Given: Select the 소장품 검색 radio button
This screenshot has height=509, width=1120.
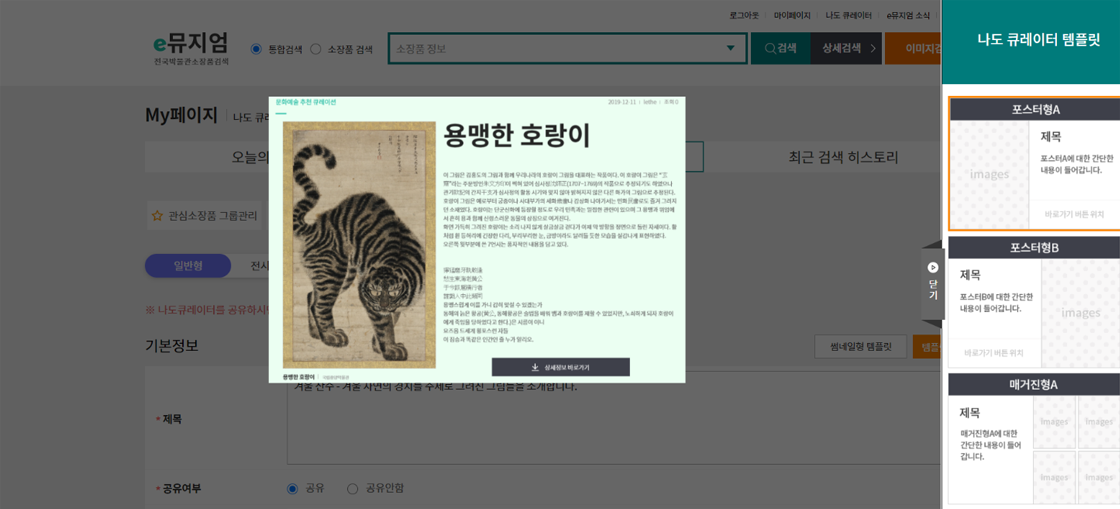Looking at the screenshot, I should 316,49.
